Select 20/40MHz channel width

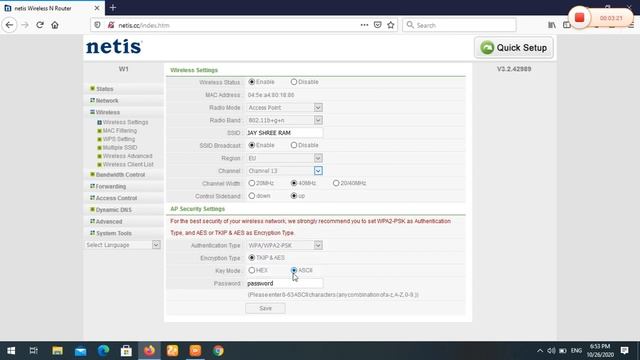[336, 183]
